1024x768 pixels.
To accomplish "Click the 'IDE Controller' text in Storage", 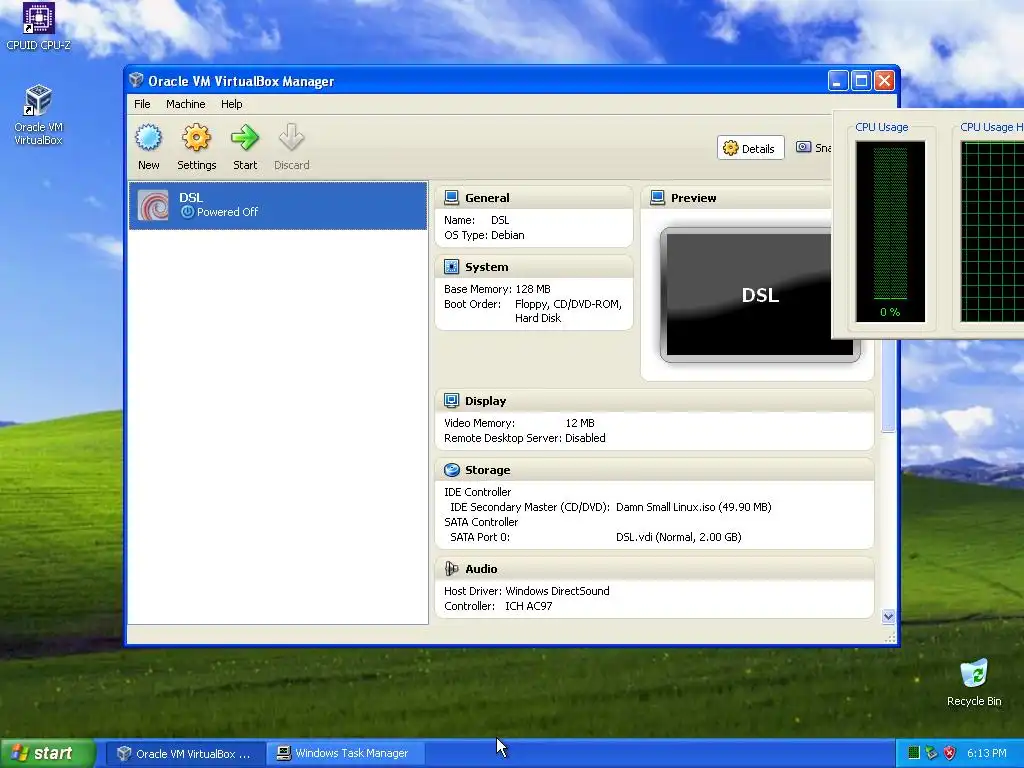I will coord(477,492).
